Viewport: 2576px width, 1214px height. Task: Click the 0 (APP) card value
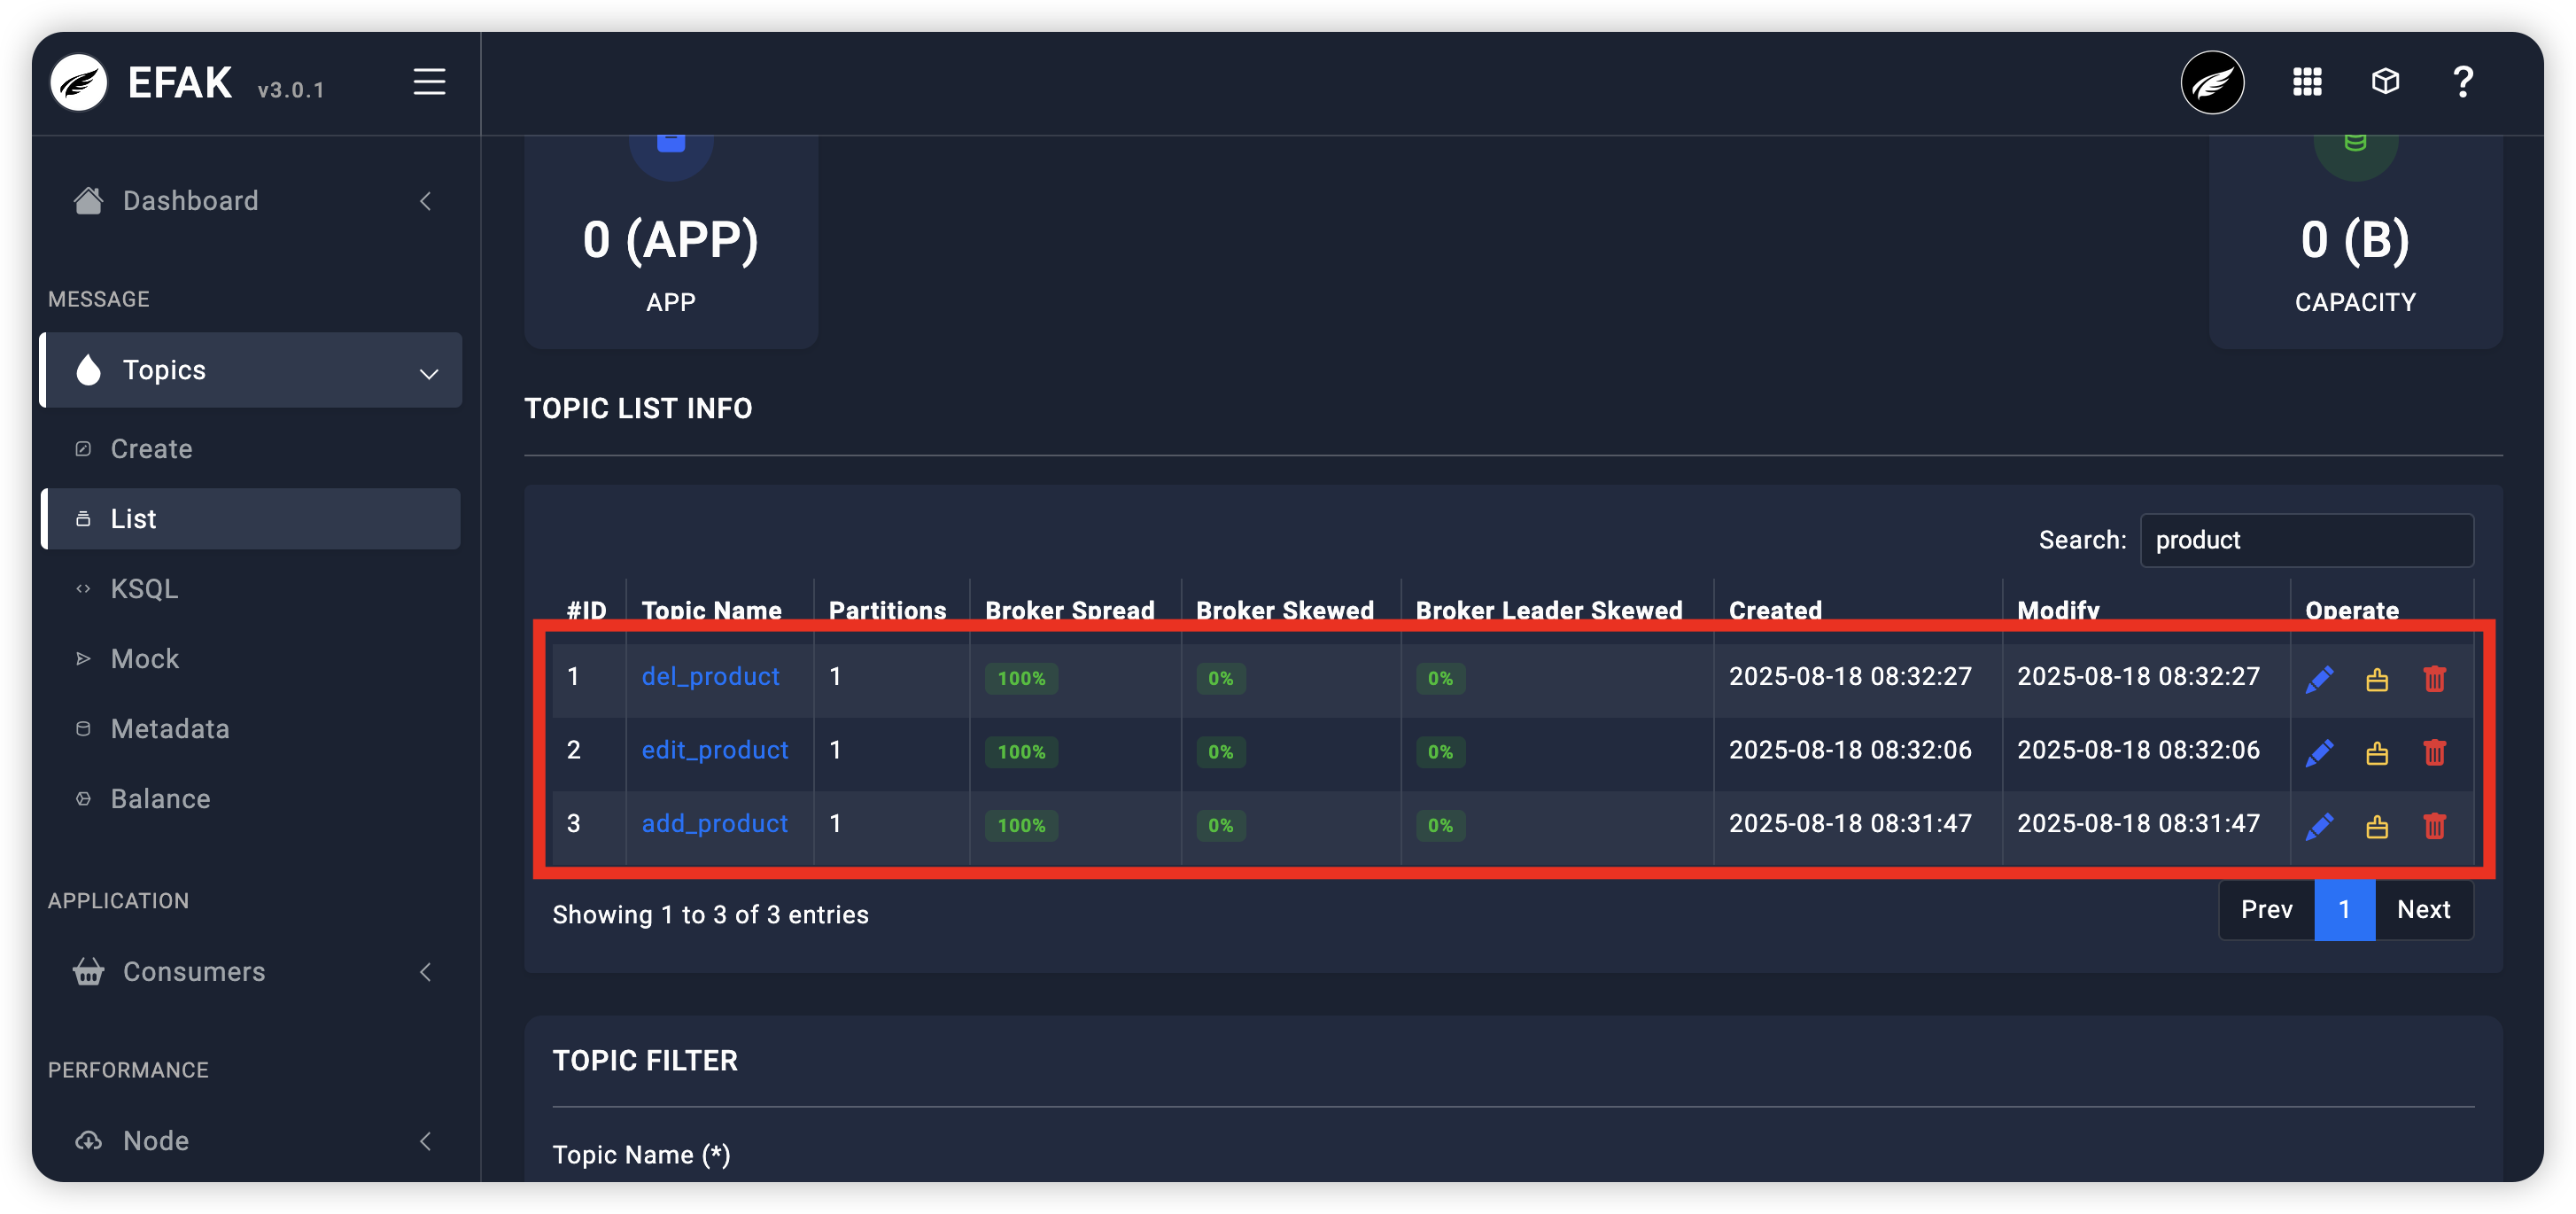[670, 240]
